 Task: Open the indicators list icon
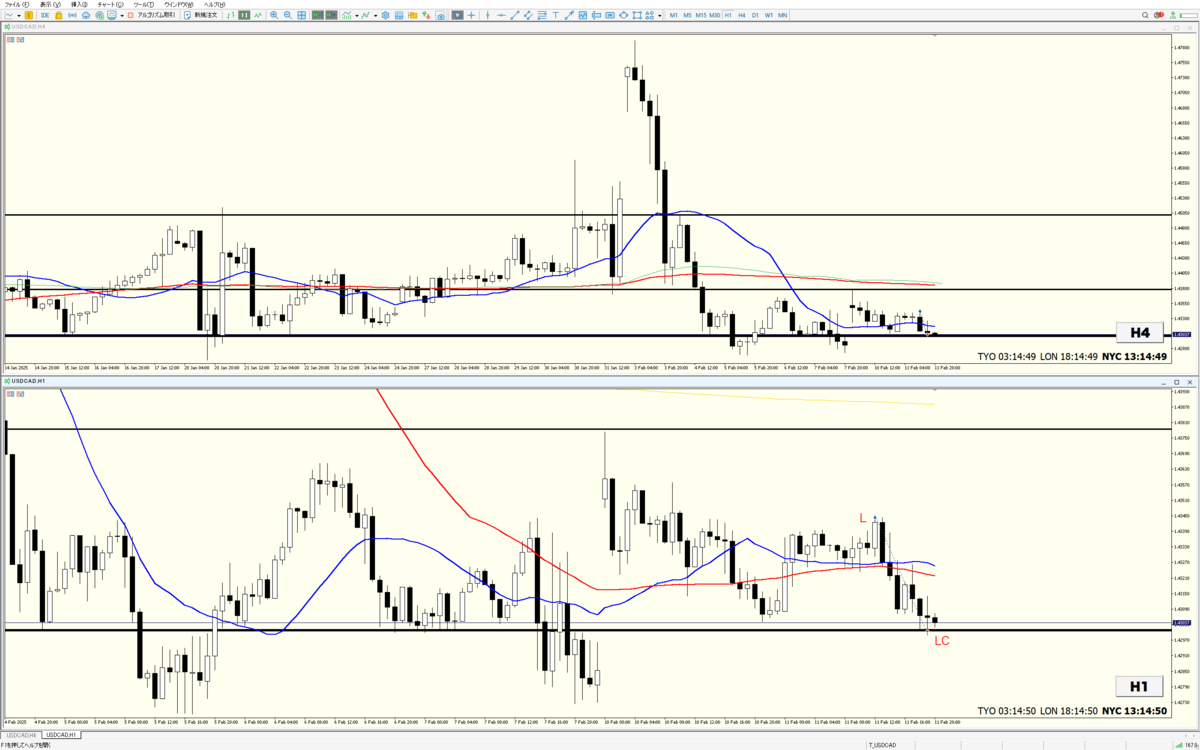(347, 15)
